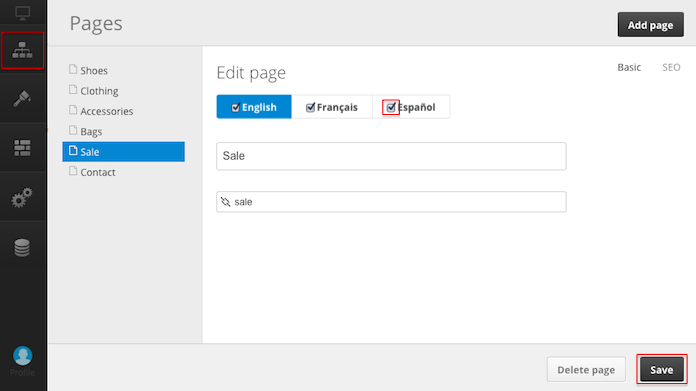Screen dimensions: 696x391
Task: Switch to the English language tab
Action: (254, 107)
